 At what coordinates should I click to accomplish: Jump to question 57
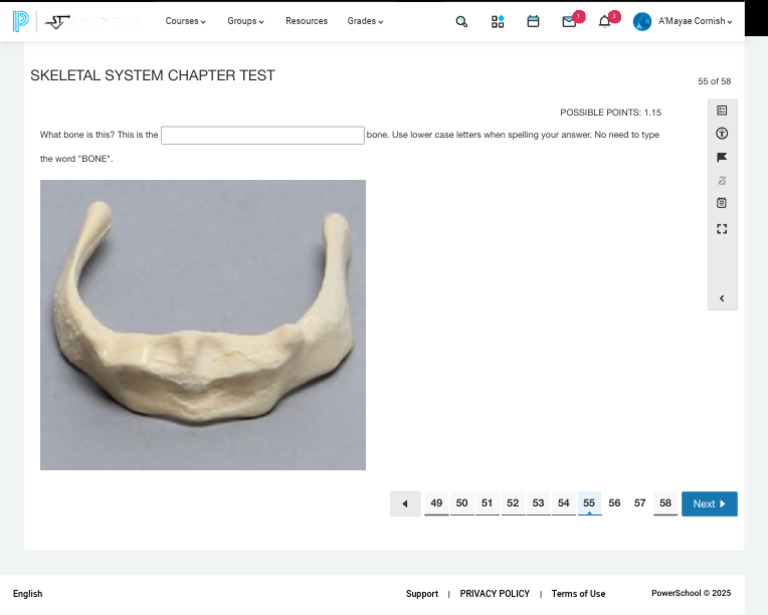(x=640, y=503)
